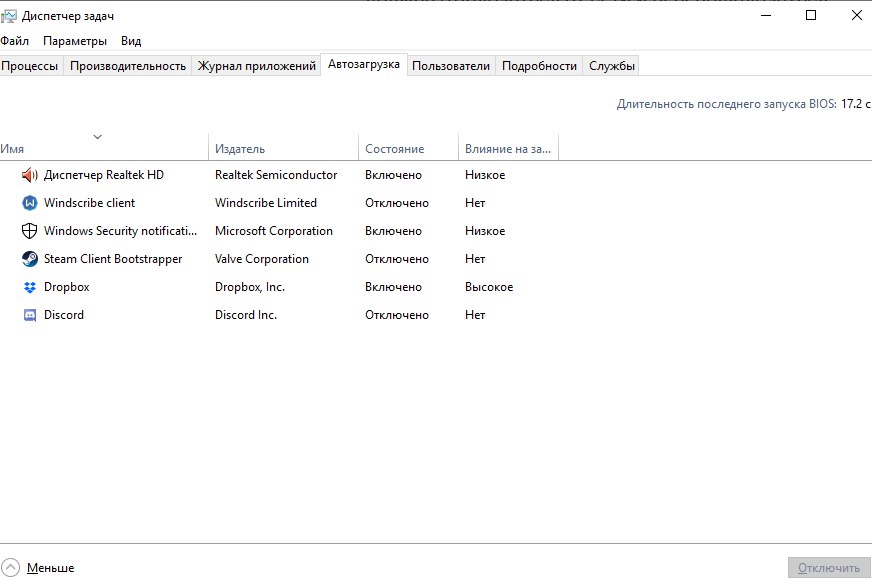Click Высокое impact in Dropbox row
Image resolution: width=872 pixels, height=581 pixels.
(489, 287)
